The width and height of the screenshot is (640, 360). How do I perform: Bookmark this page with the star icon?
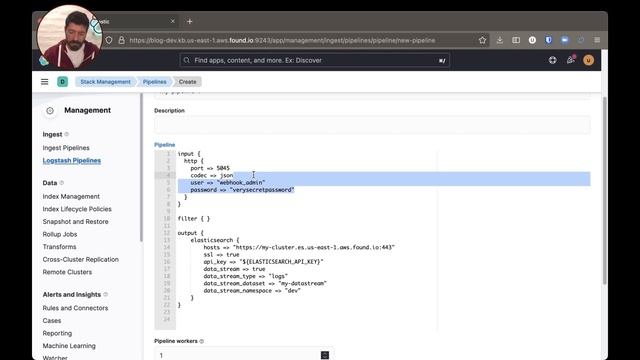tap(482, 40)
